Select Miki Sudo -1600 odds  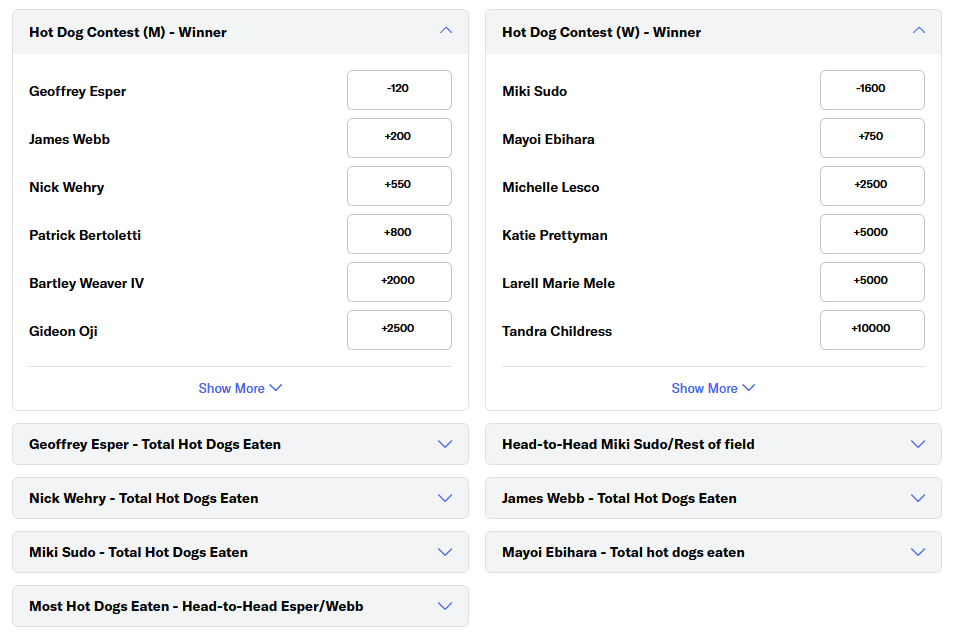(872, 90)
